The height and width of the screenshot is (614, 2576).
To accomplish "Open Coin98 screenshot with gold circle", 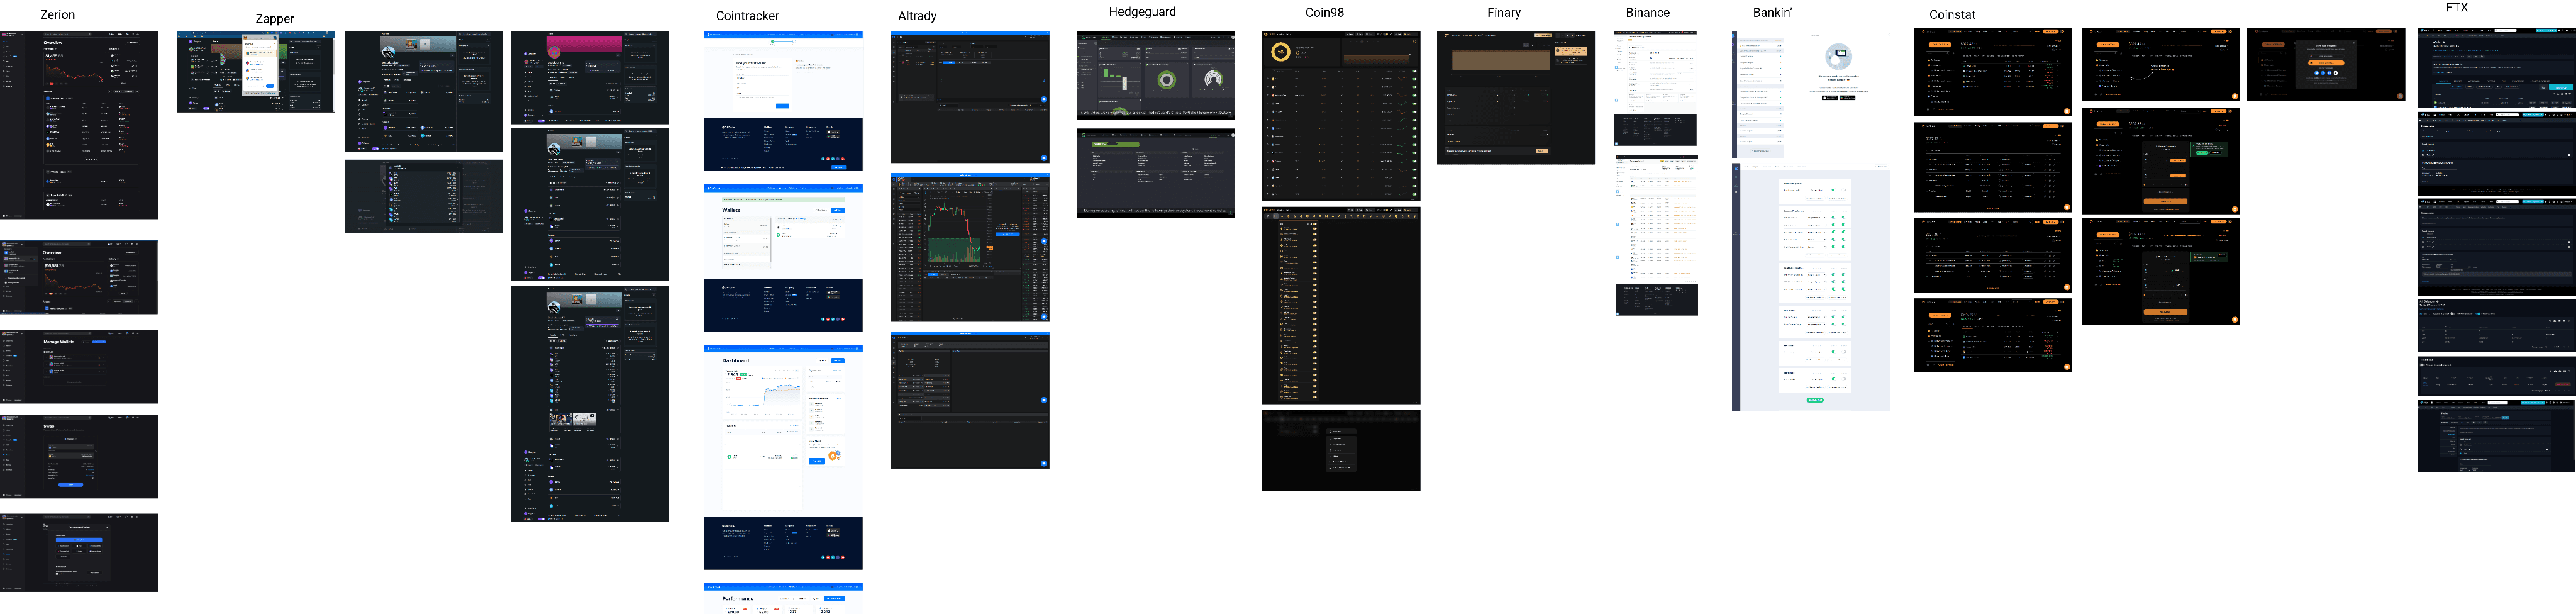I will tap(1341, 116).
